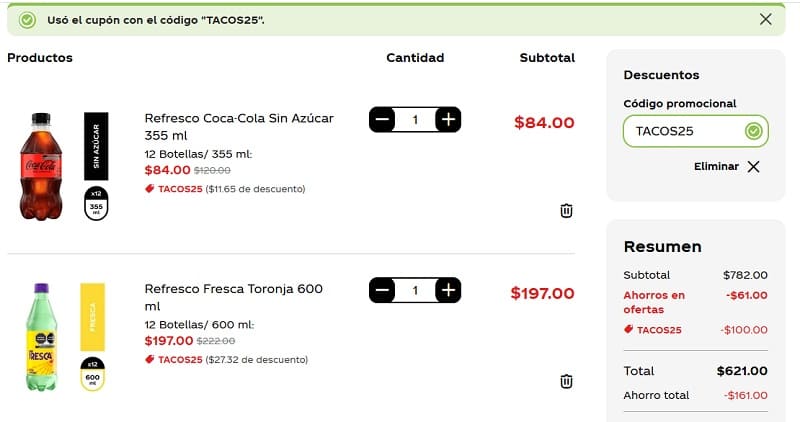The image size is (800, 422).
Task: Click the X icon beside Eliminar
Action: pos(754,166)
